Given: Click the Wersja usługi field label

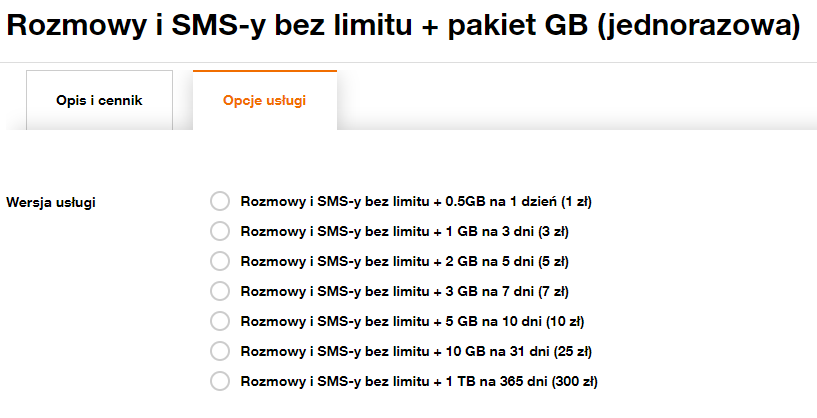Looking at the screenshot, I should point(51,202).
